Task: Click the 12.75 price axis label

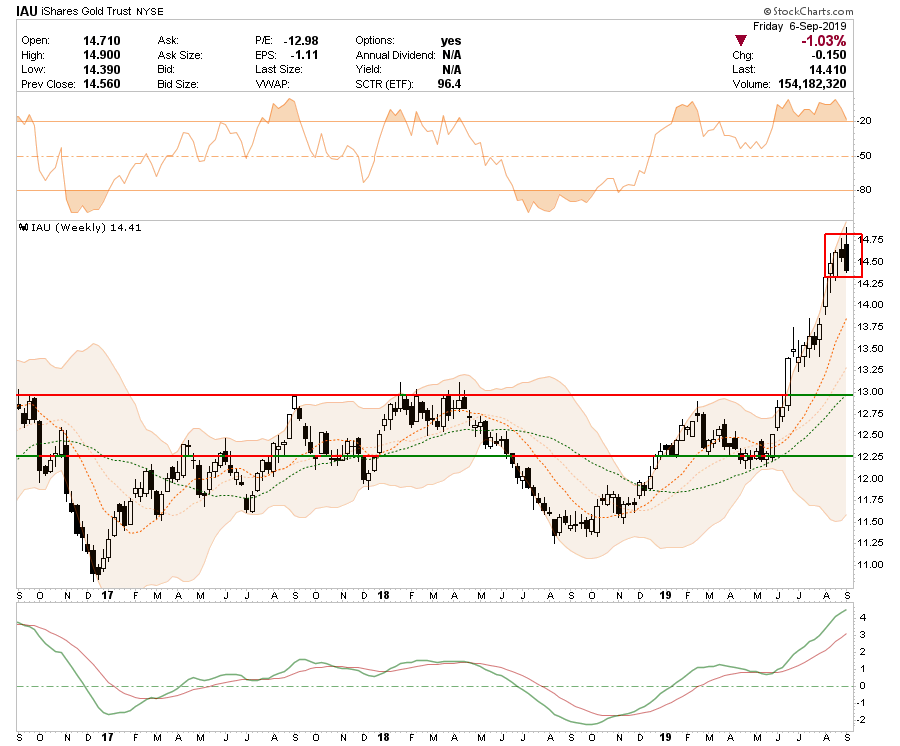Action: [x=870, y=413]
